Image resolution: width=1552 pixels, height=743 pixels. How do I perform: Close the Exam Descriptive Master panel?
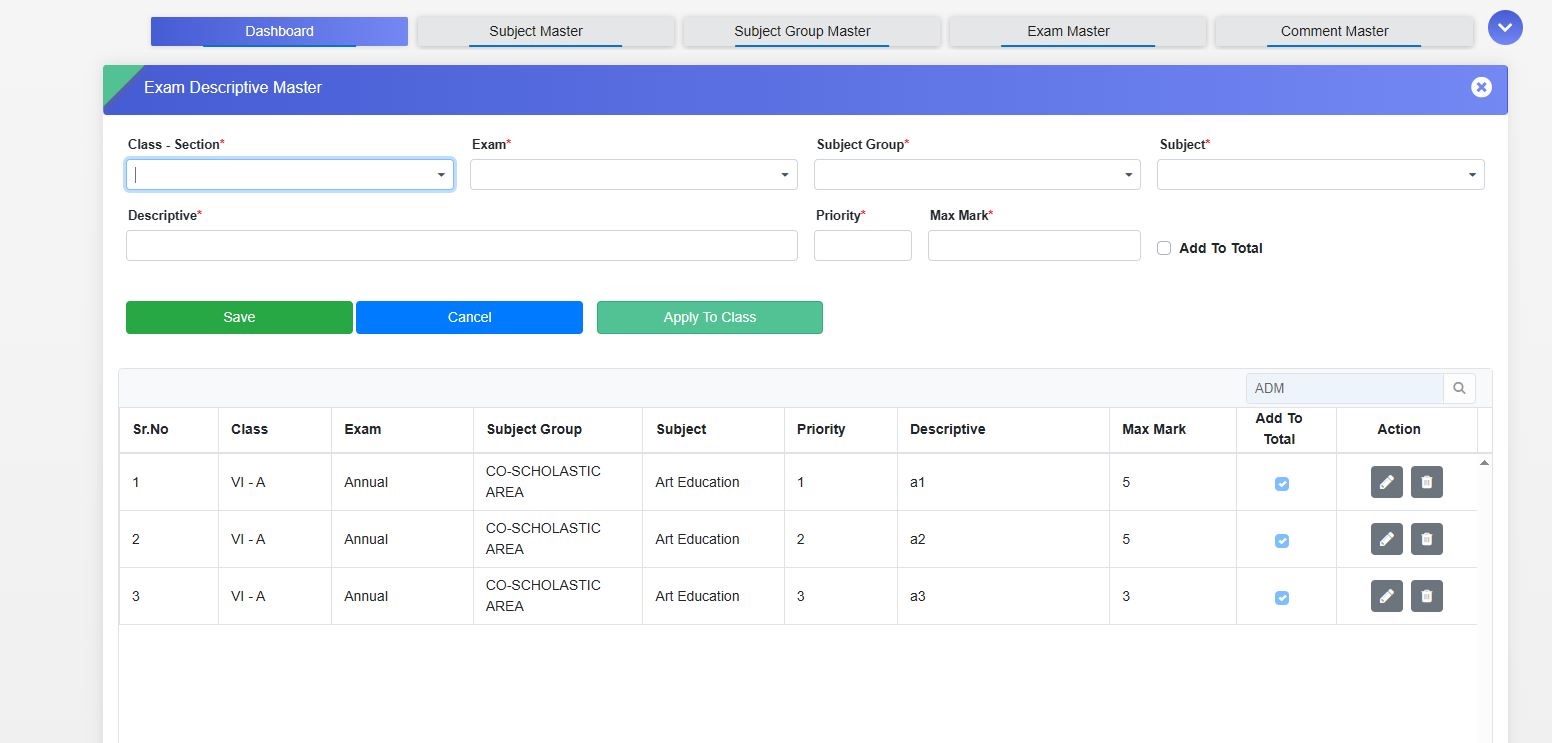[1481, 88]
